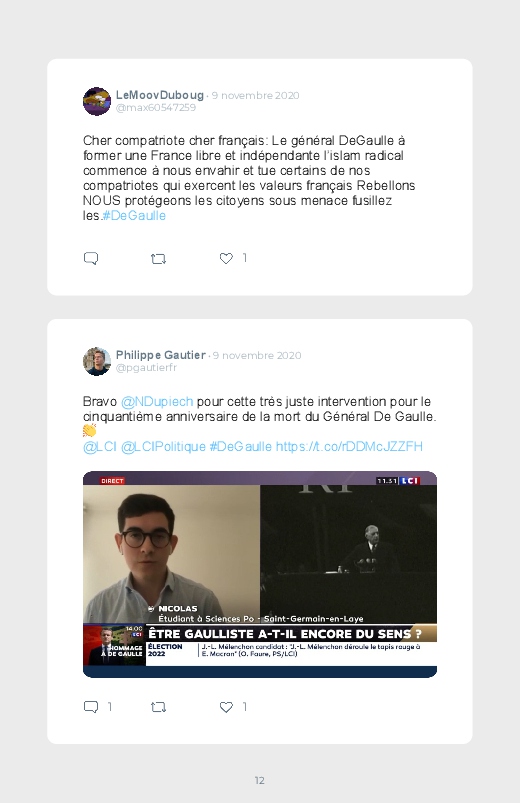Click the 9 novembre 2020 date on Gautier's tweet
The height and width of the screenshot is (803, 520).
click(257, 355)
